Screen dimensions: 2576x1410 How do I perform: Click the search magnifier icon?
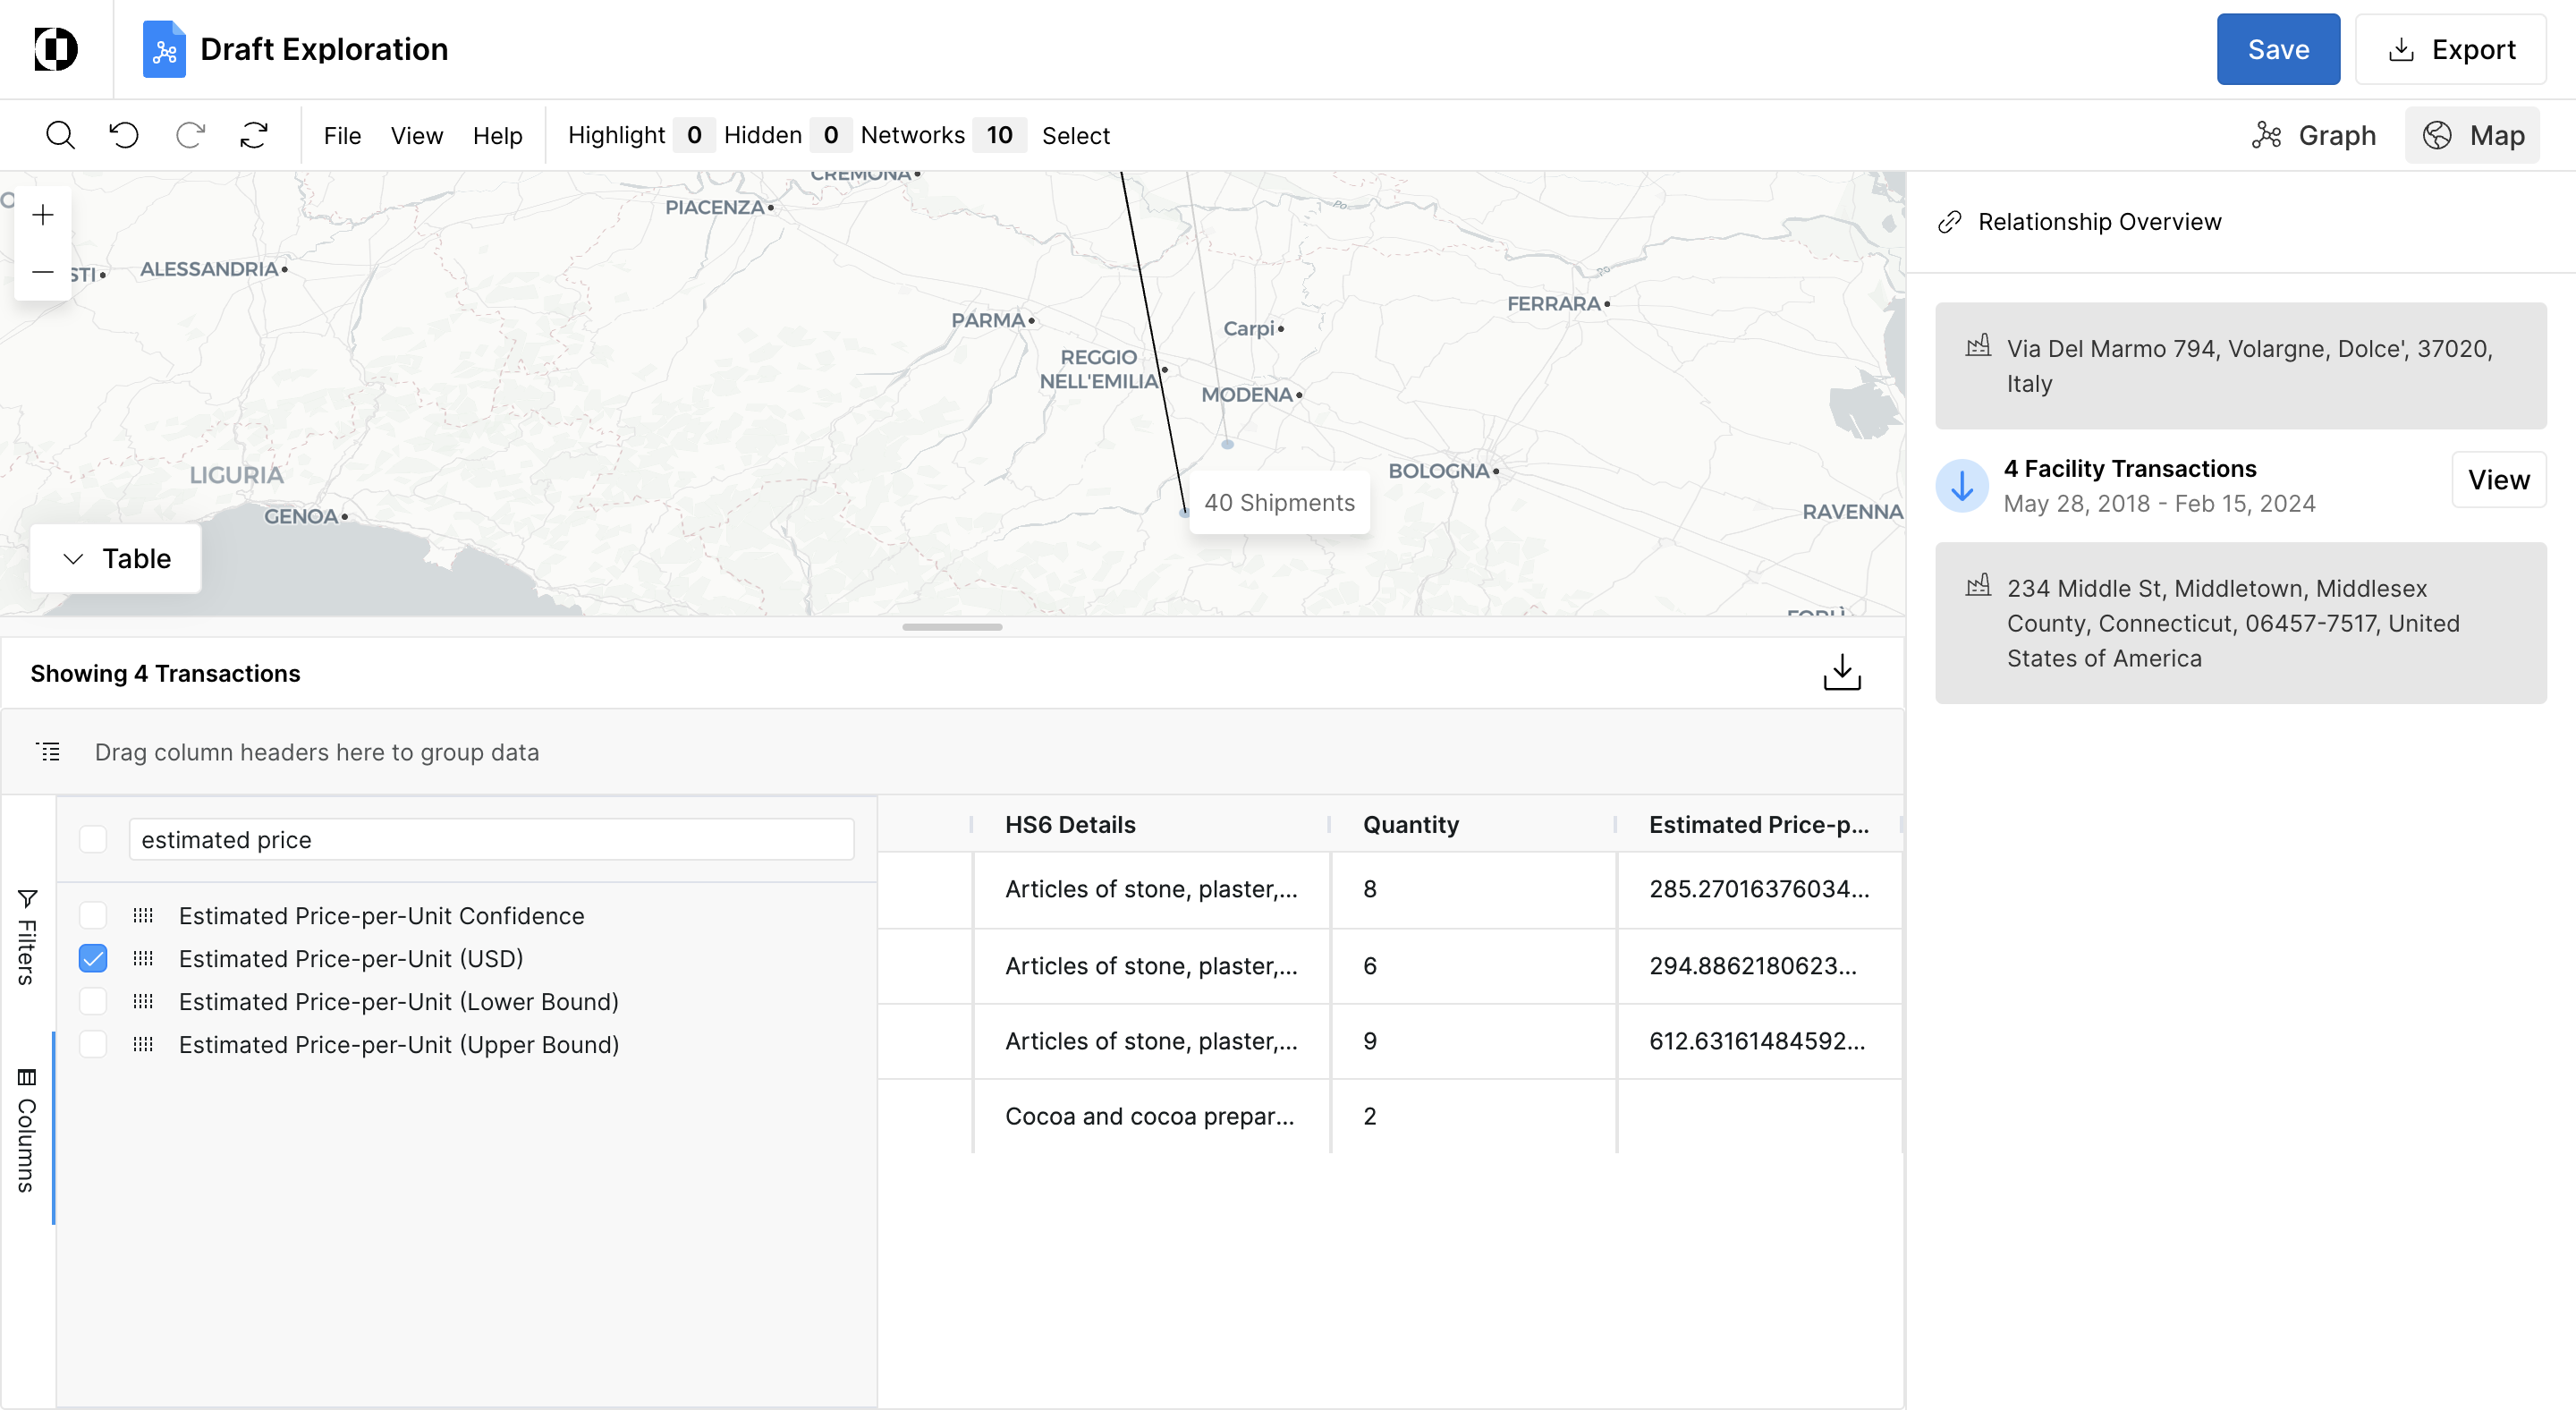coord(60,135)
